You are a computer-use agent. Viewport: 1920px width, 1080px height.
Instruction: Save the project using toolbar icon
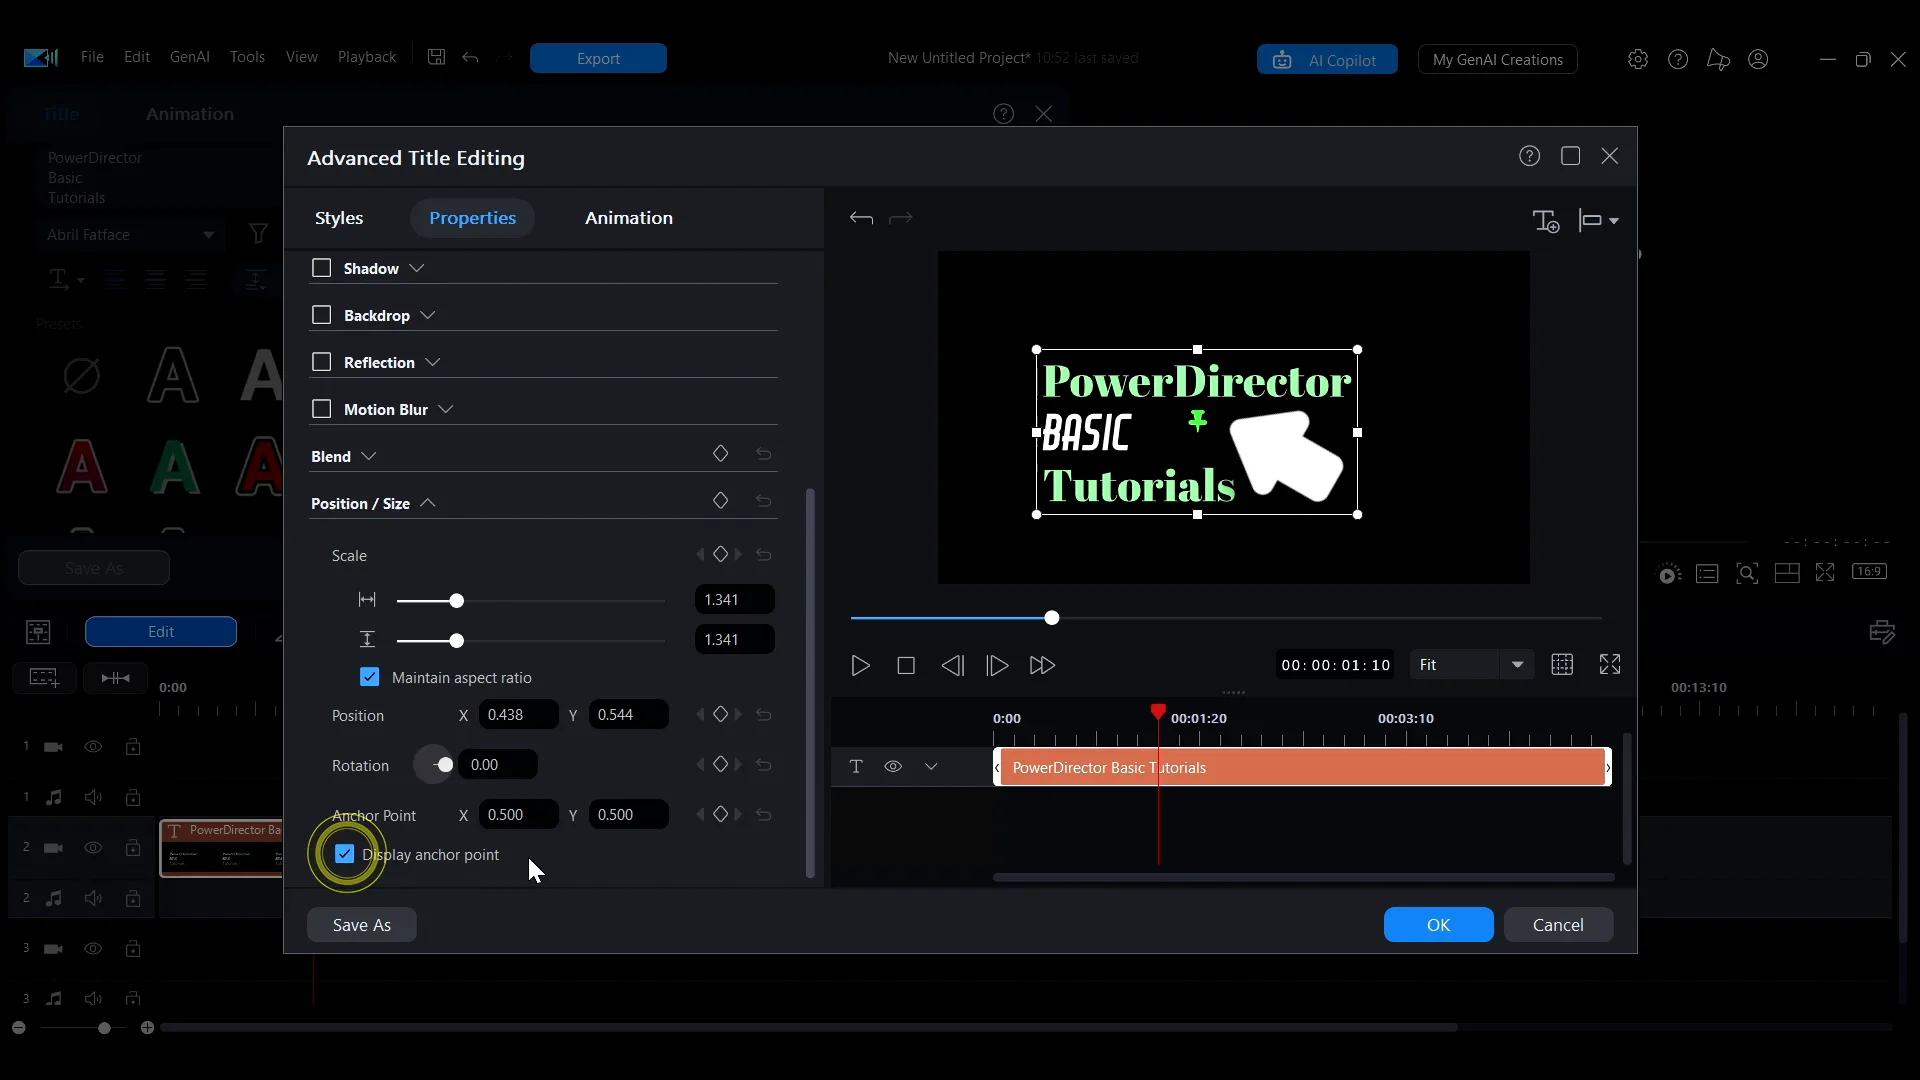click(x=436, y=57)
